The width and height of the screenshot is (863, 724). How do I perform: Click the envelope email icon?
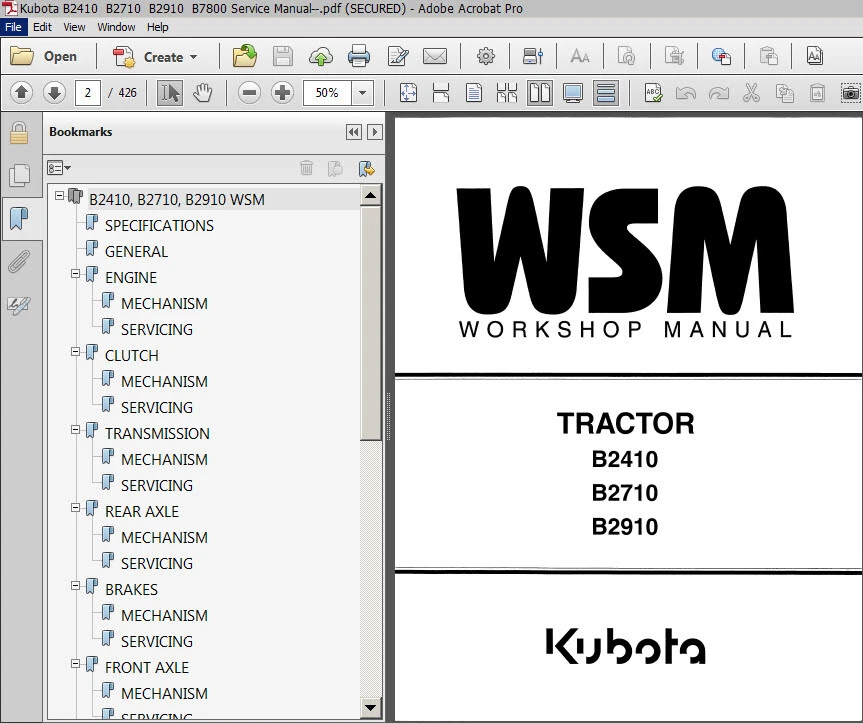[435, 57]
